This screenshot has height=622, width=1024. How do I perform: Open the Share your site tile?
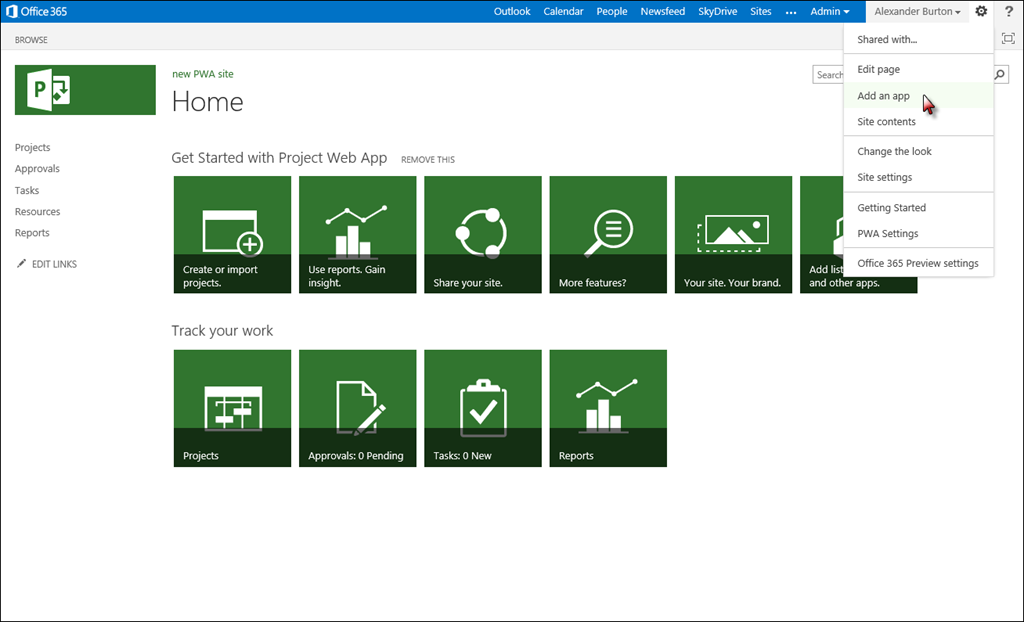(483, 235)
